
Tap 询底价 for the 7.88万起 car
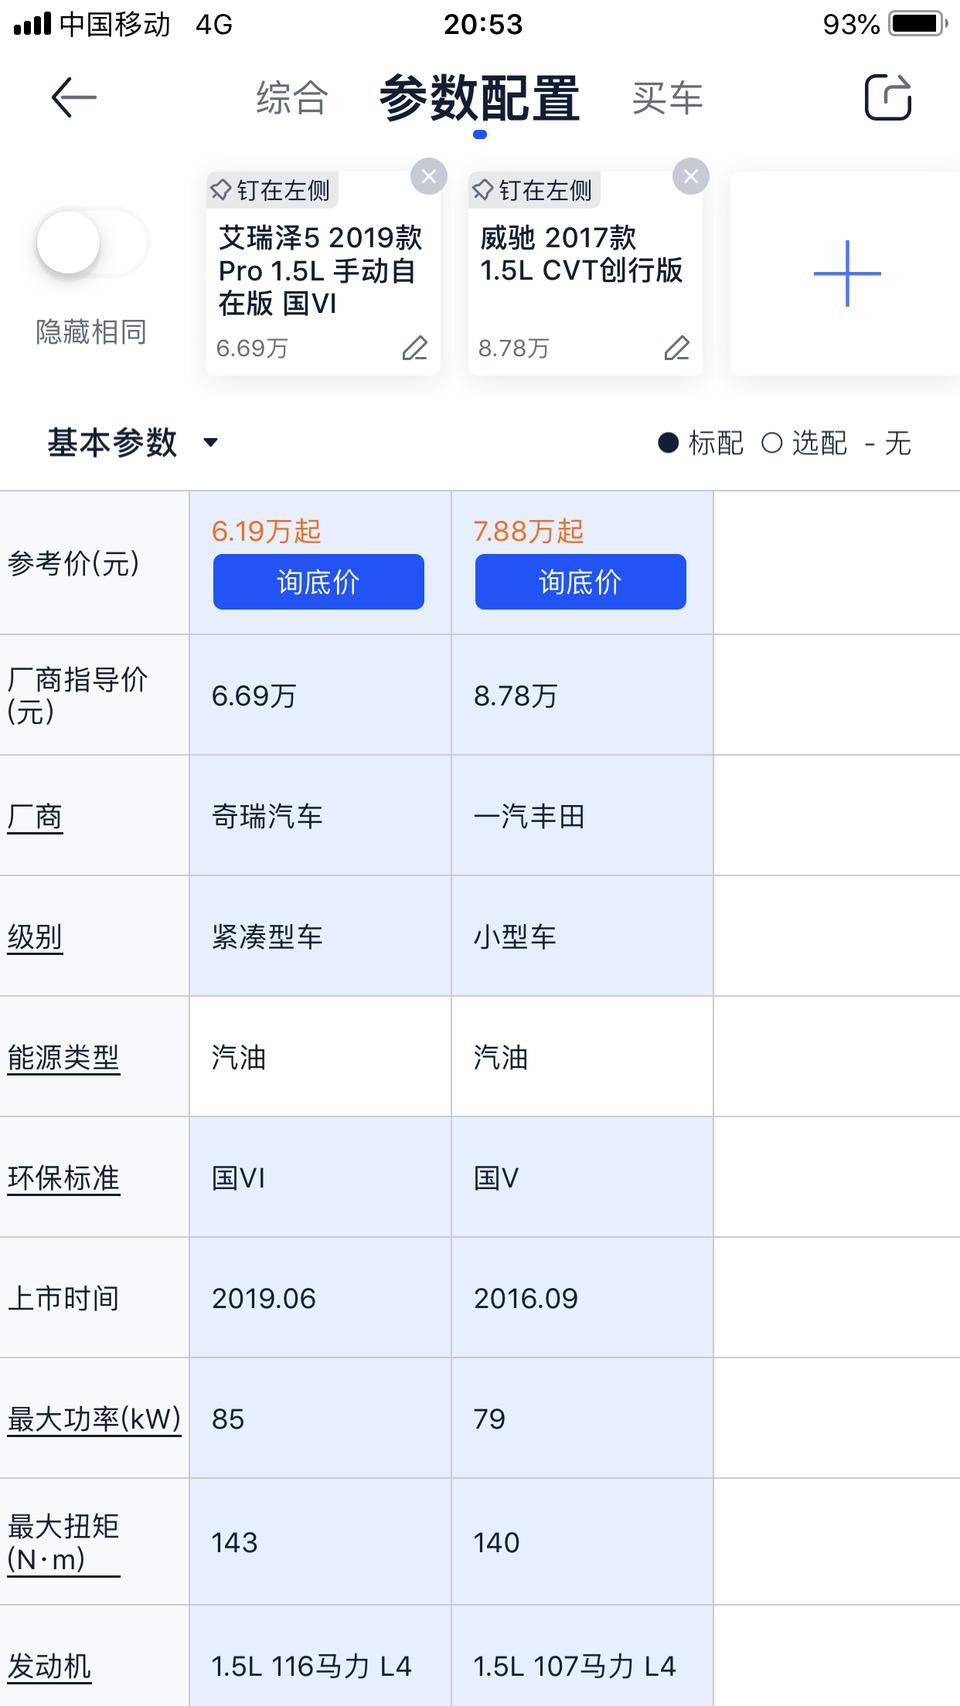(x=580, y=582)
